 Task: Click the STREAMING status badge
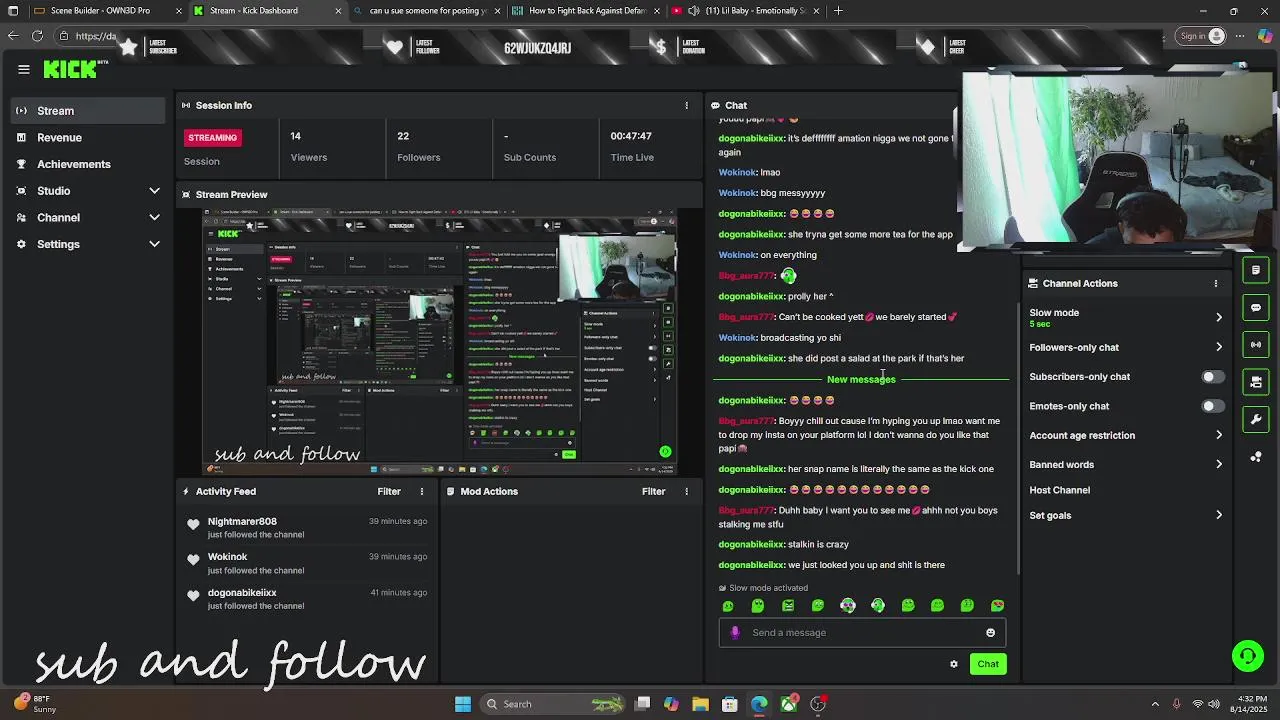pyautogui.click(x=212, y=137)
